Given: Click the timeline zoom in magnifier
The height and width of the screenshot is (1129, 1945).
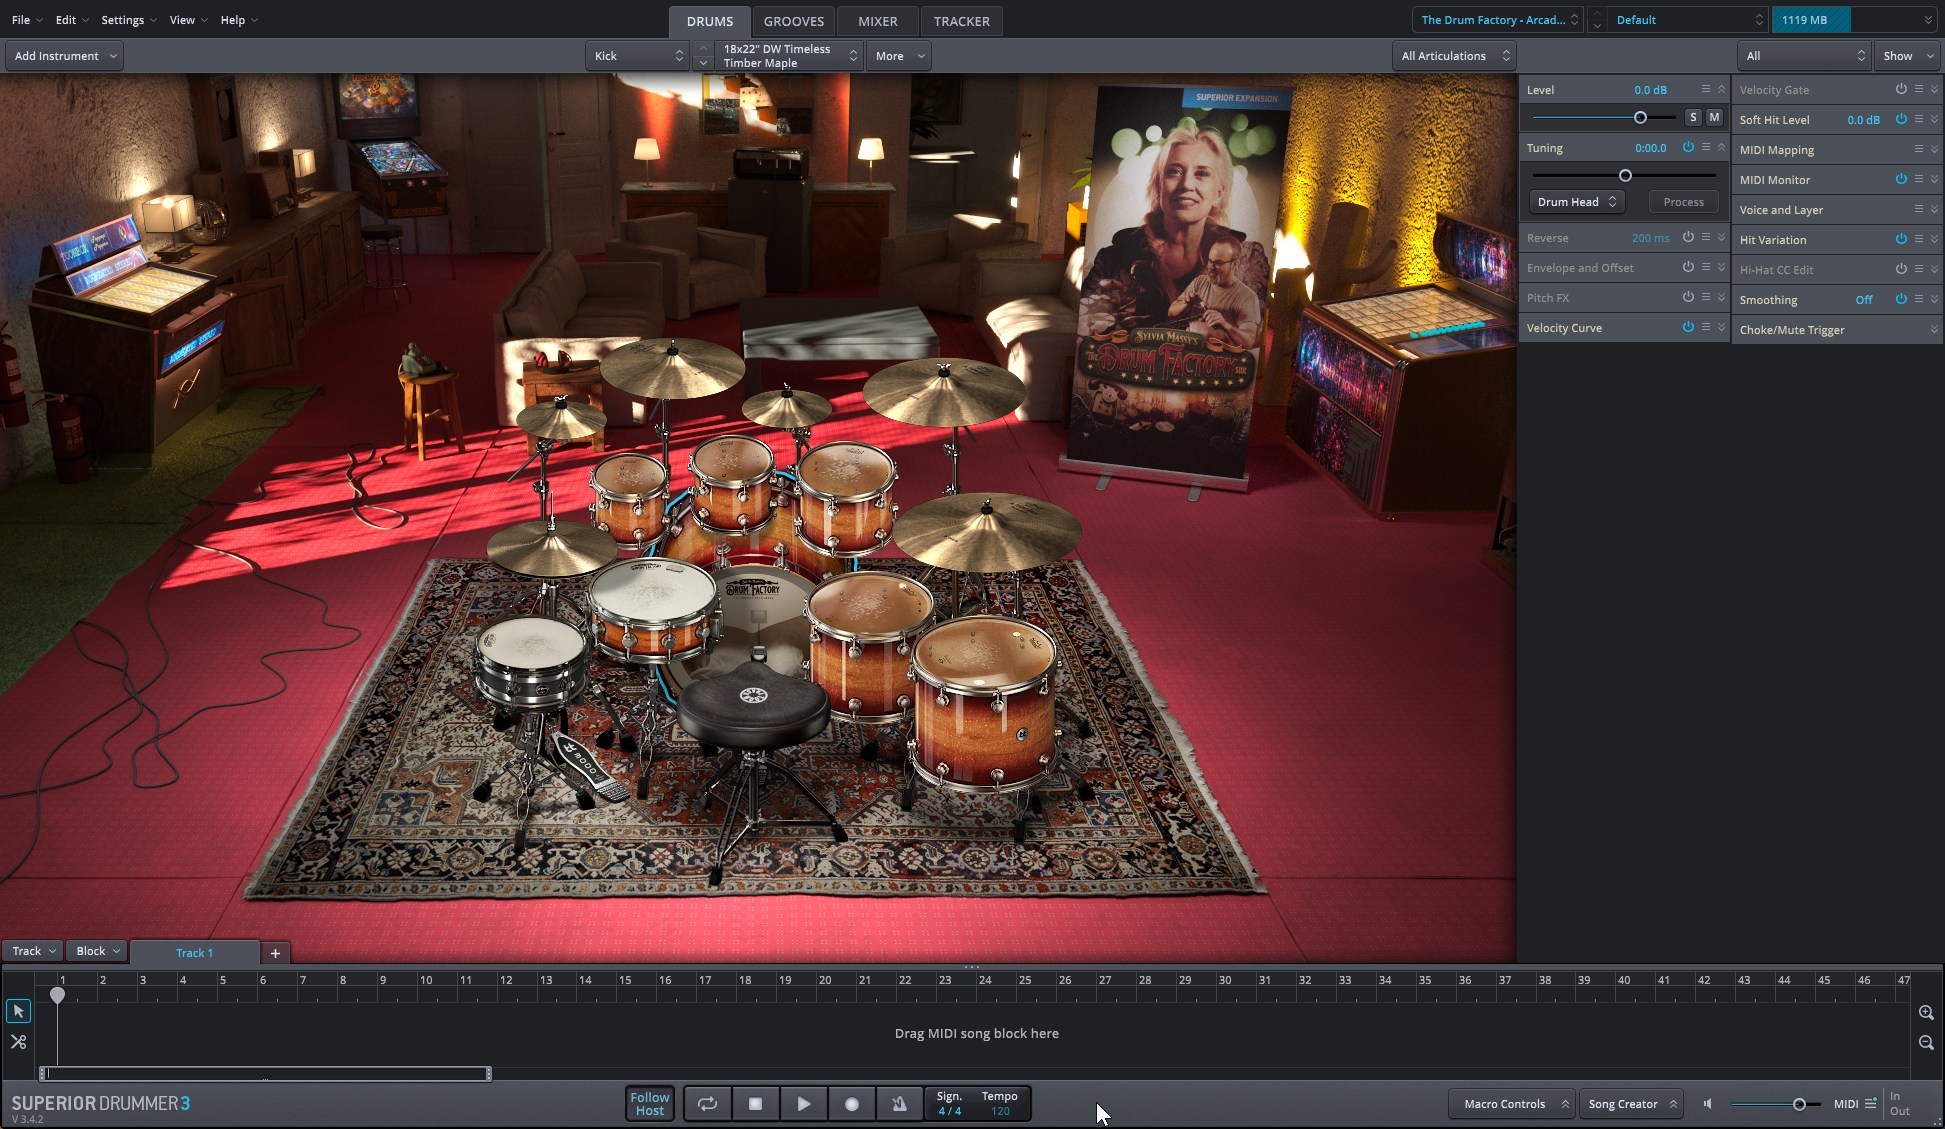Looking at the screenshot, I should tap(1926, 1013).
